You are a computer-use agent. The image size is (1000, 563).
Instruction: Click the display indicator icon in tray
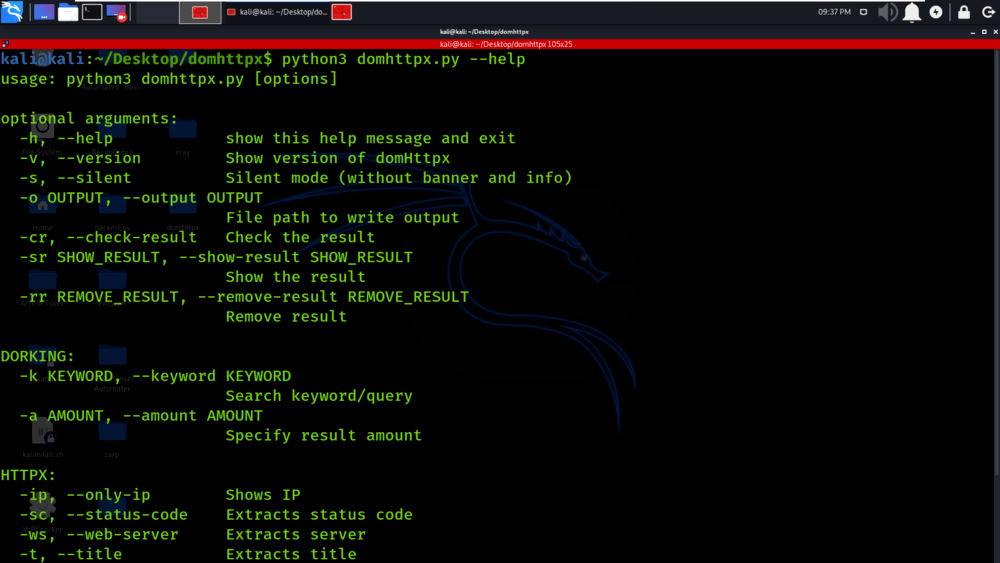864,12
